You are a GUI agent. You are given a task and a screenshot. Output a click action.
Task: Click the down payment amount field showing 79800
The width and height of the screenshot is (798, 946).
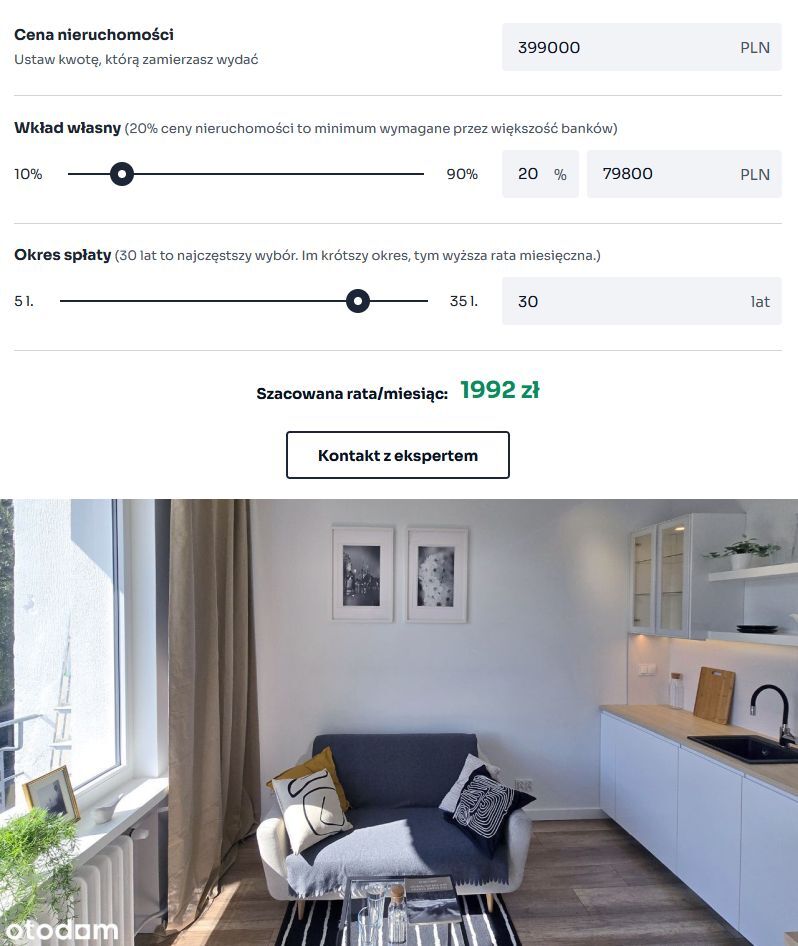click(684, 174)
